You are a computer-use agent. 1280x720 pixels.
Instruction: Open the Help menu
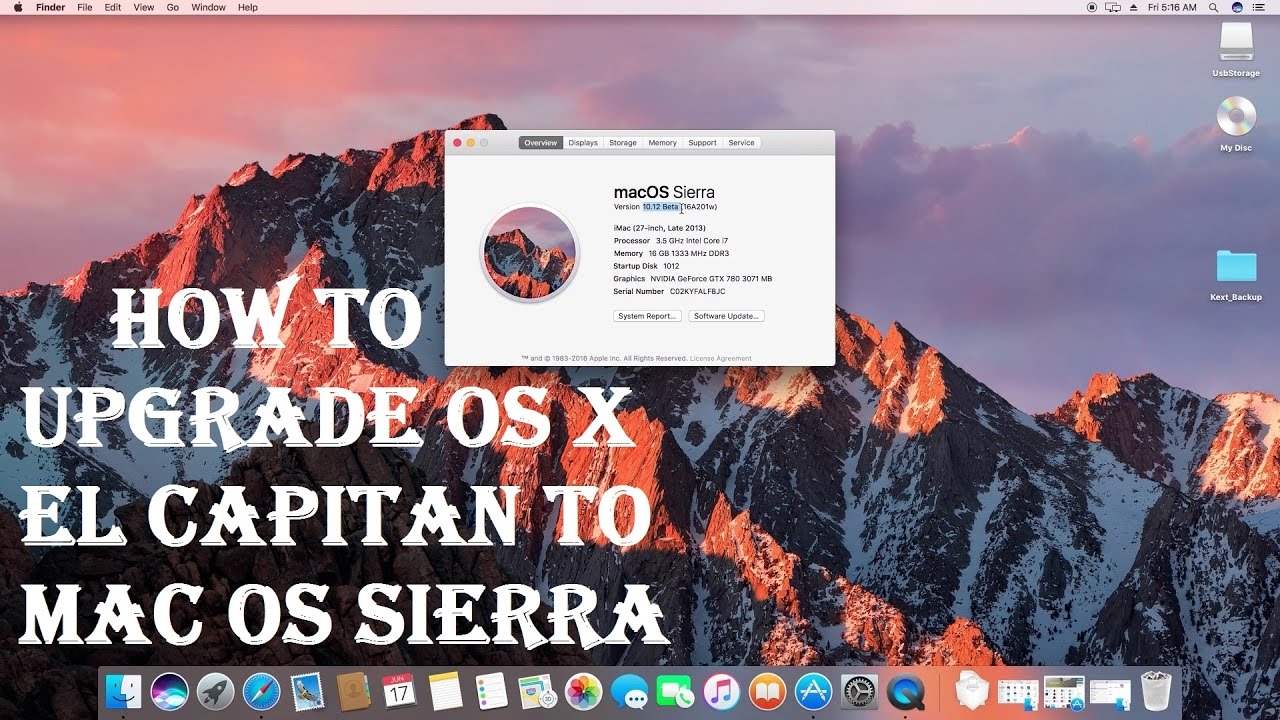(x=248, y=7)
